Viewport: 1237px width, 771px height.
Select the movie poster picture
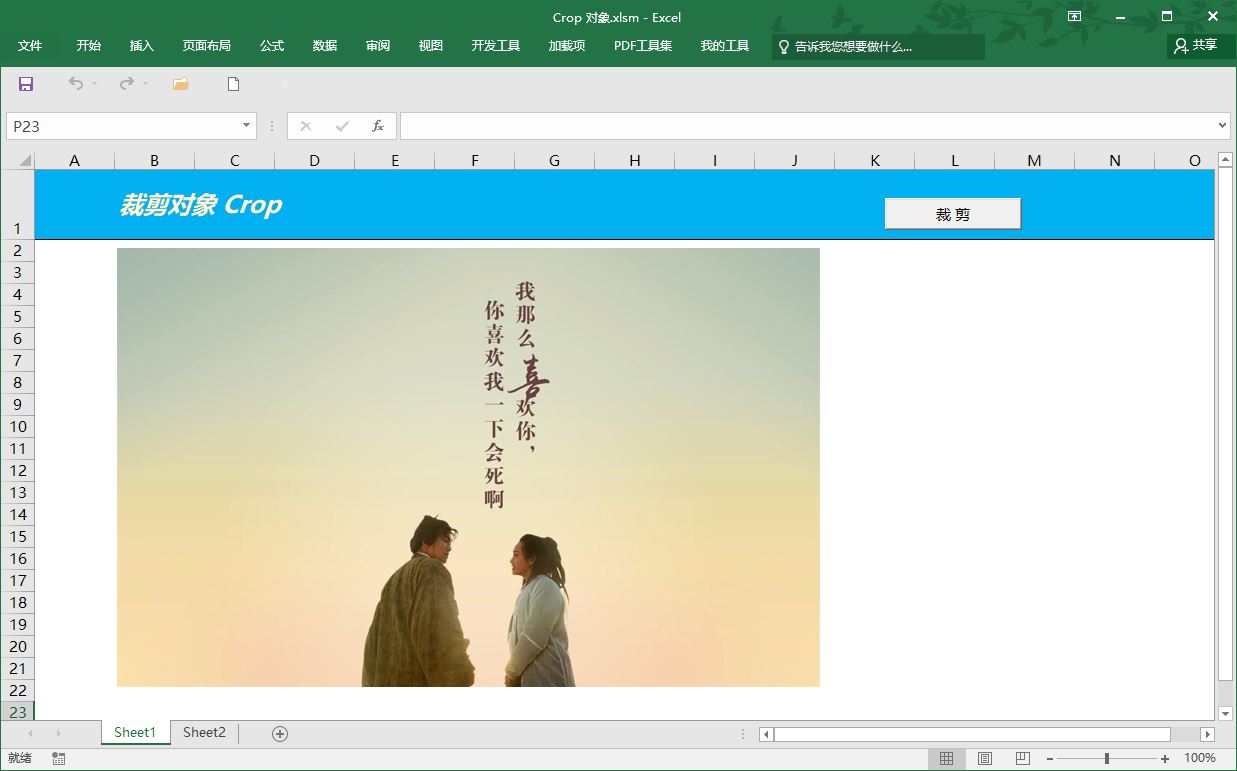pos(468,467)
